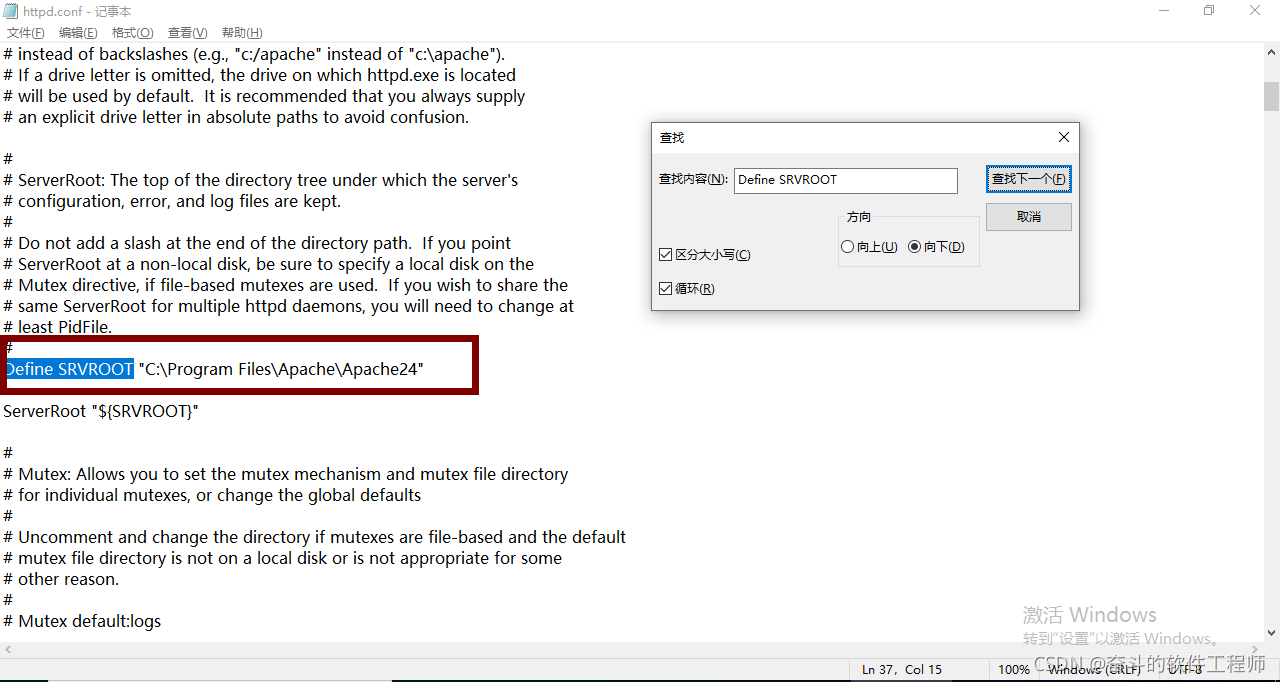Select the 向下(D) radio button

936,247
